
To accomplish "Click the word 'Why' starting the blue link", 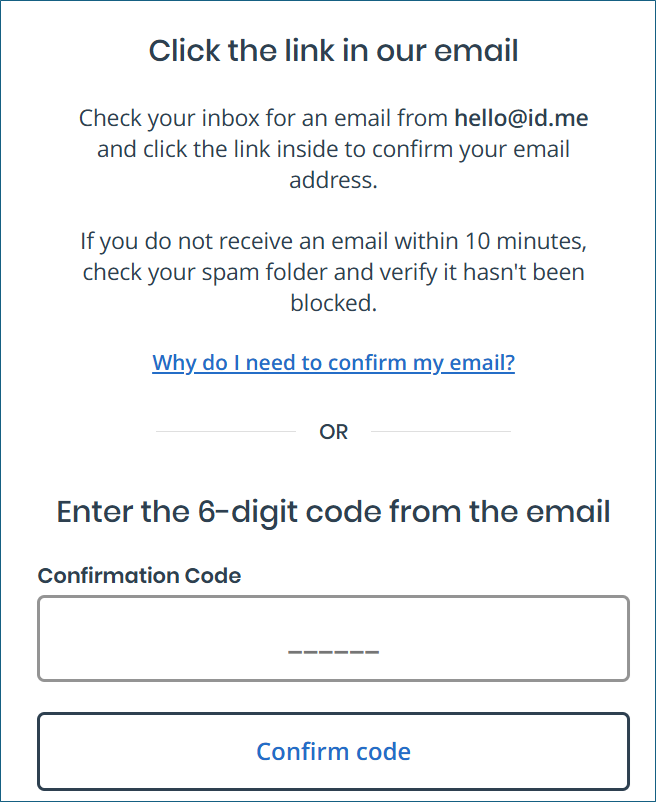I will 174,363.
